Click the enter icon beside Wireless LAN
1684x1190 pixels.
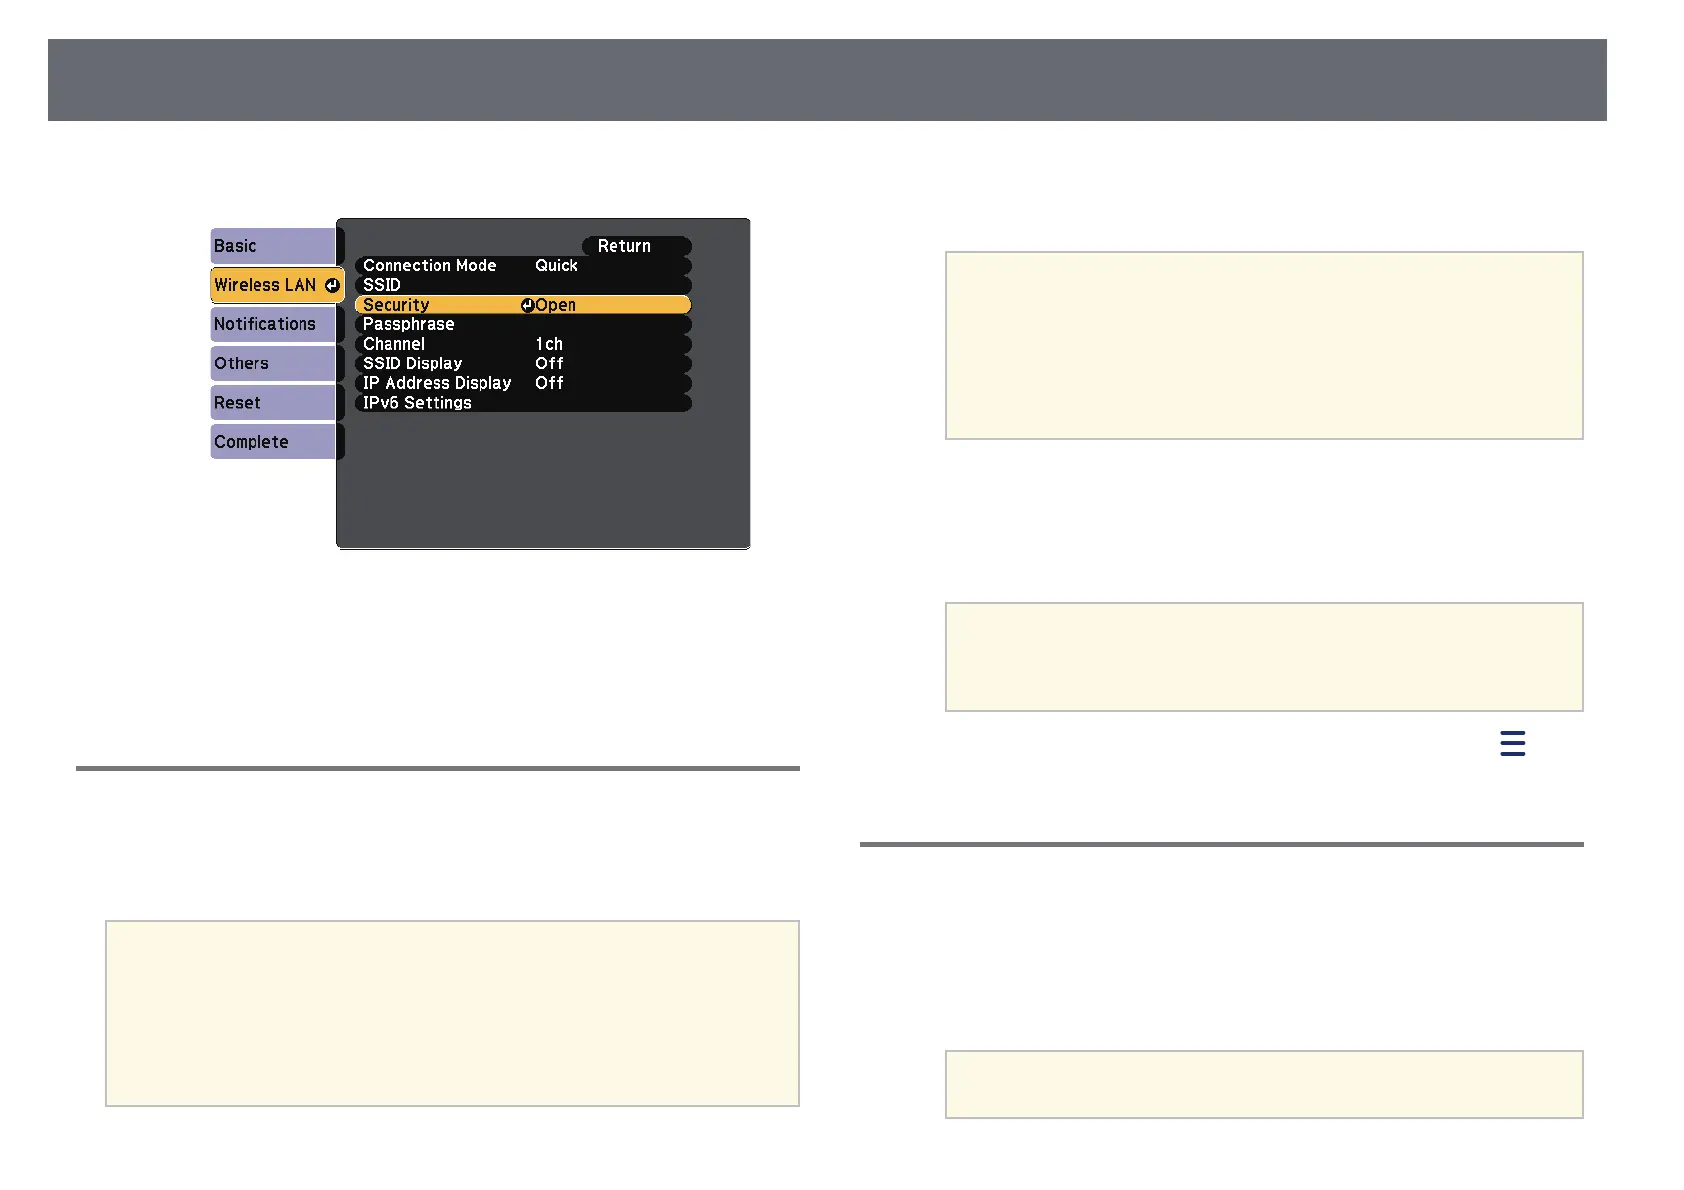pyautogui.click(x=332, y=285)
